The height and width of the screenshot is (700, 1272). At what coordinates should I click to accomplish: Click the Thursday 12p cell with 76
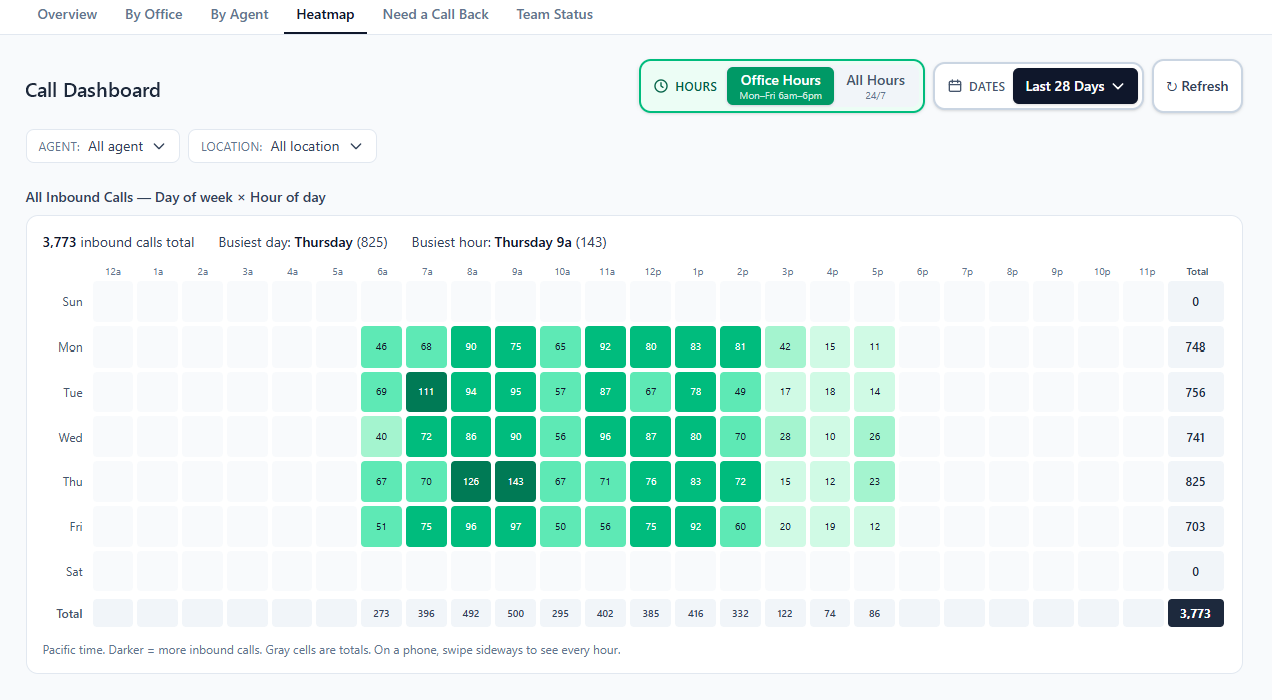tap(650, 482)
